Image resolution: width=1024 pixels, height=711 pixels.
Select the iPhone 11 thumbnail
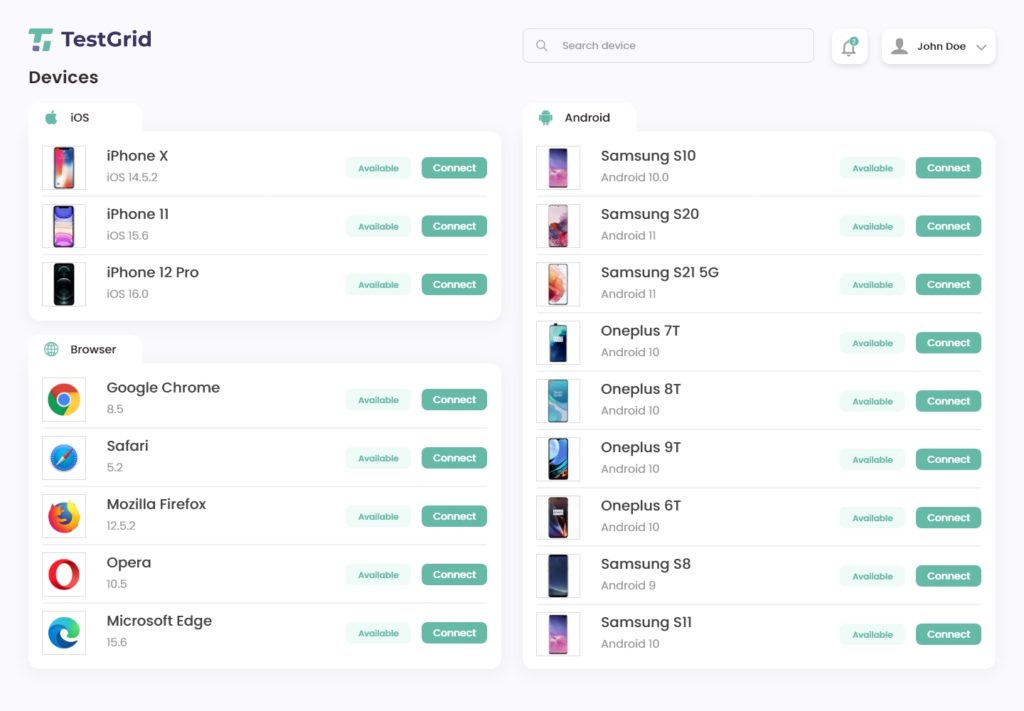tap(64, 226)
